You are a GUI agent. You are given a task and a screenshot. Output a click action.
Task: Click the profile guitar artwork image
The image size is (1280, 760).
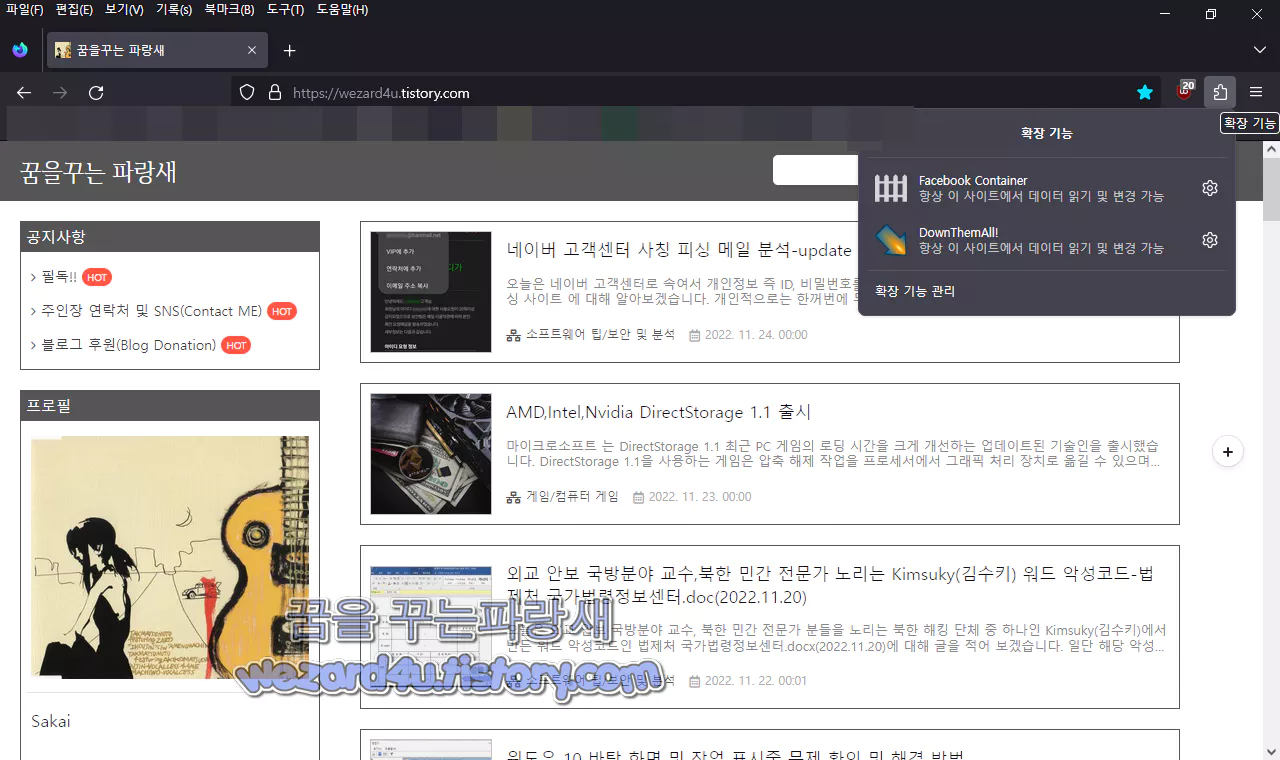click(x=170, y=557)
